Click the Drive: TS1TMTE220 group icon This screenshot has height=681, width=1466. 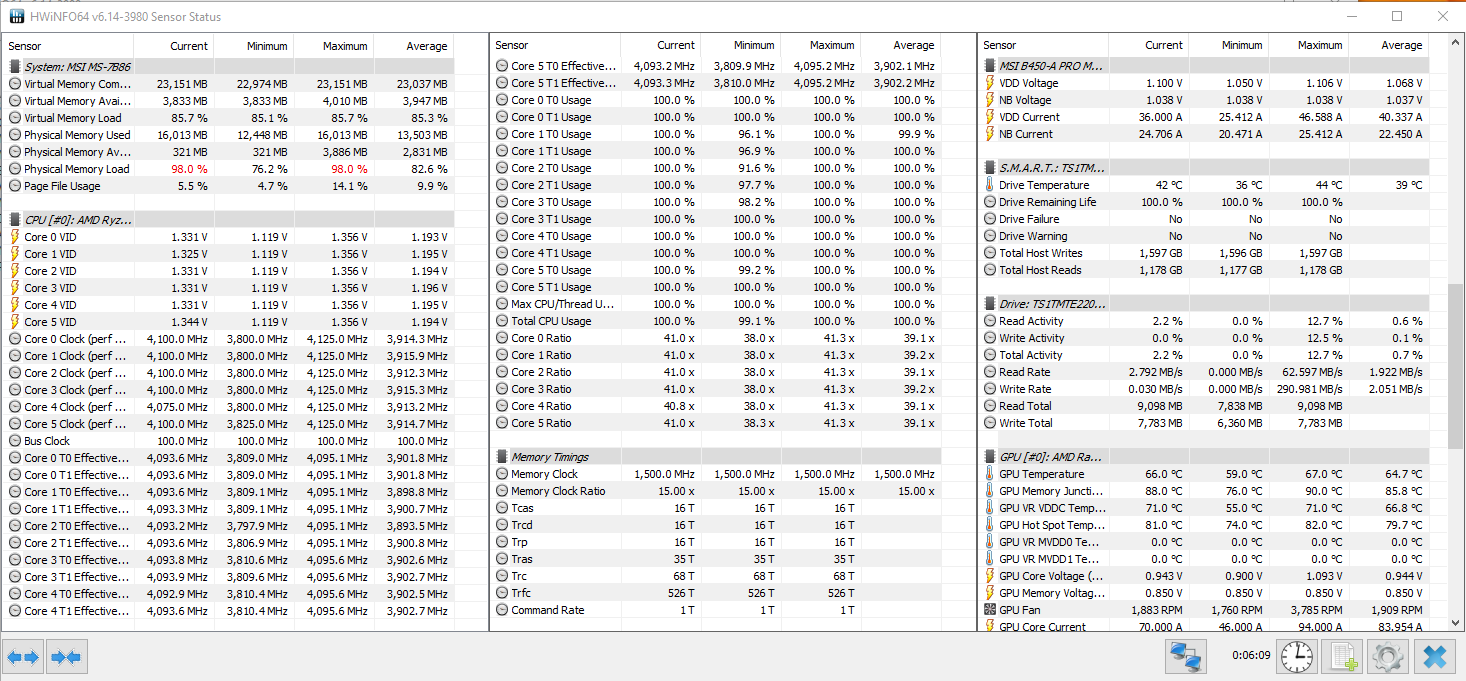990,304
